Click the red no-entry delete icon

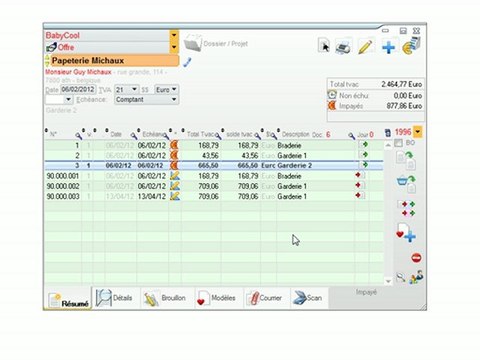(416, 258)
